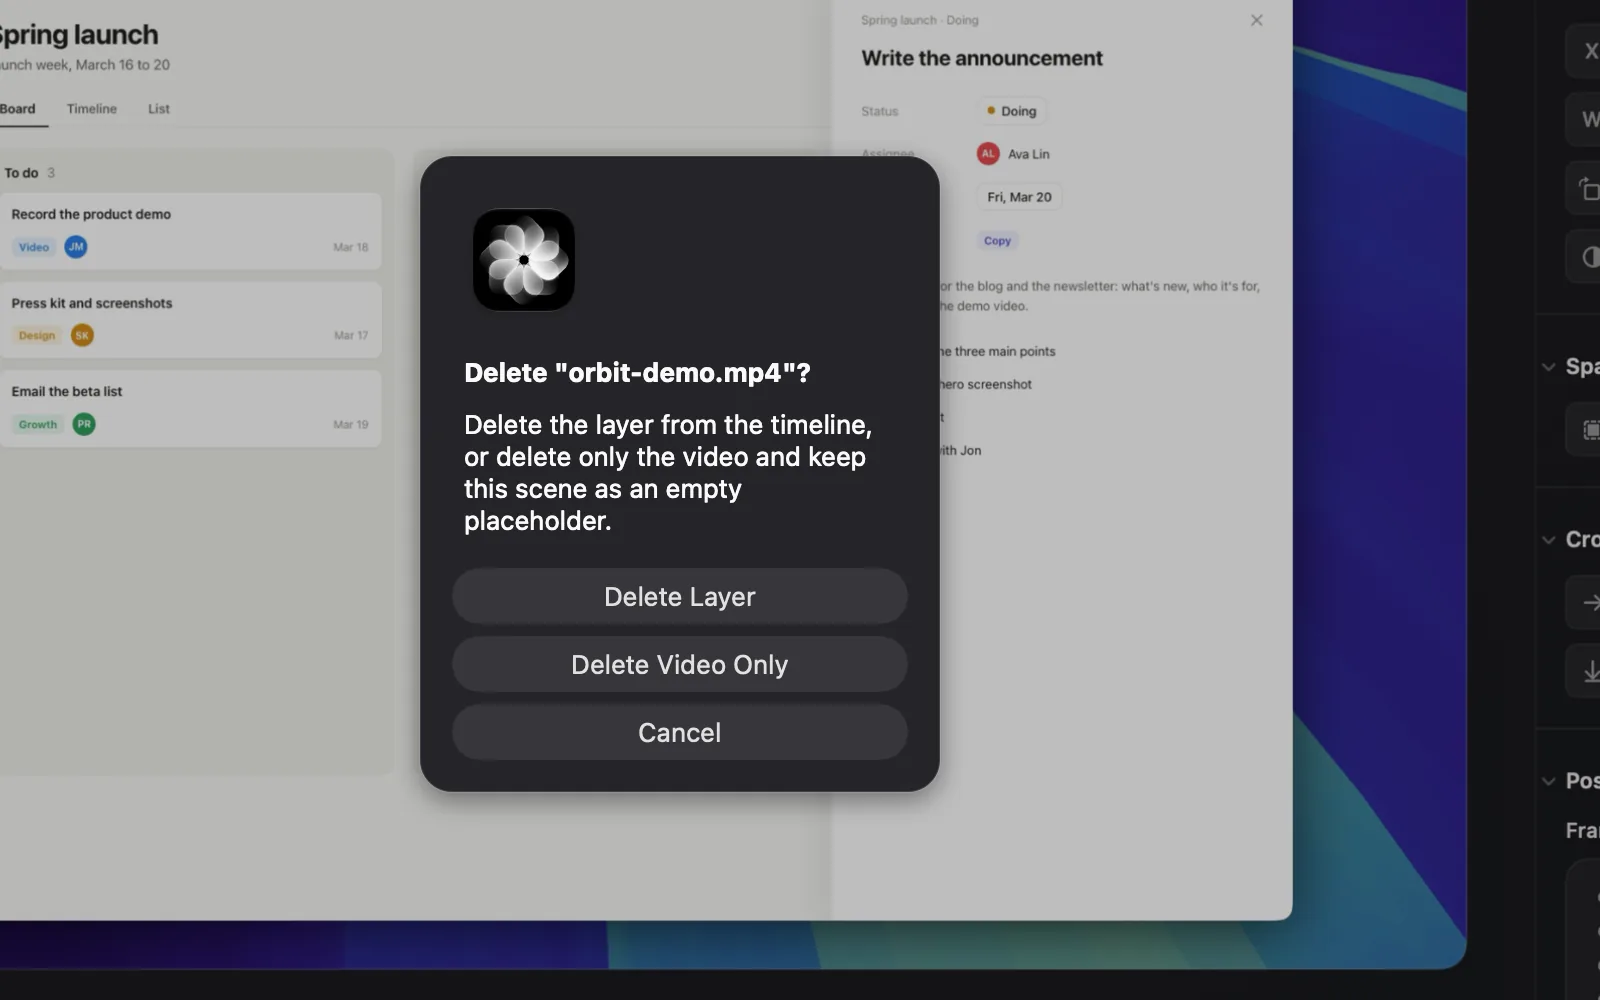1600x1000 pixels.
Task: Click the To do column header
Action: tap(21, 173)
